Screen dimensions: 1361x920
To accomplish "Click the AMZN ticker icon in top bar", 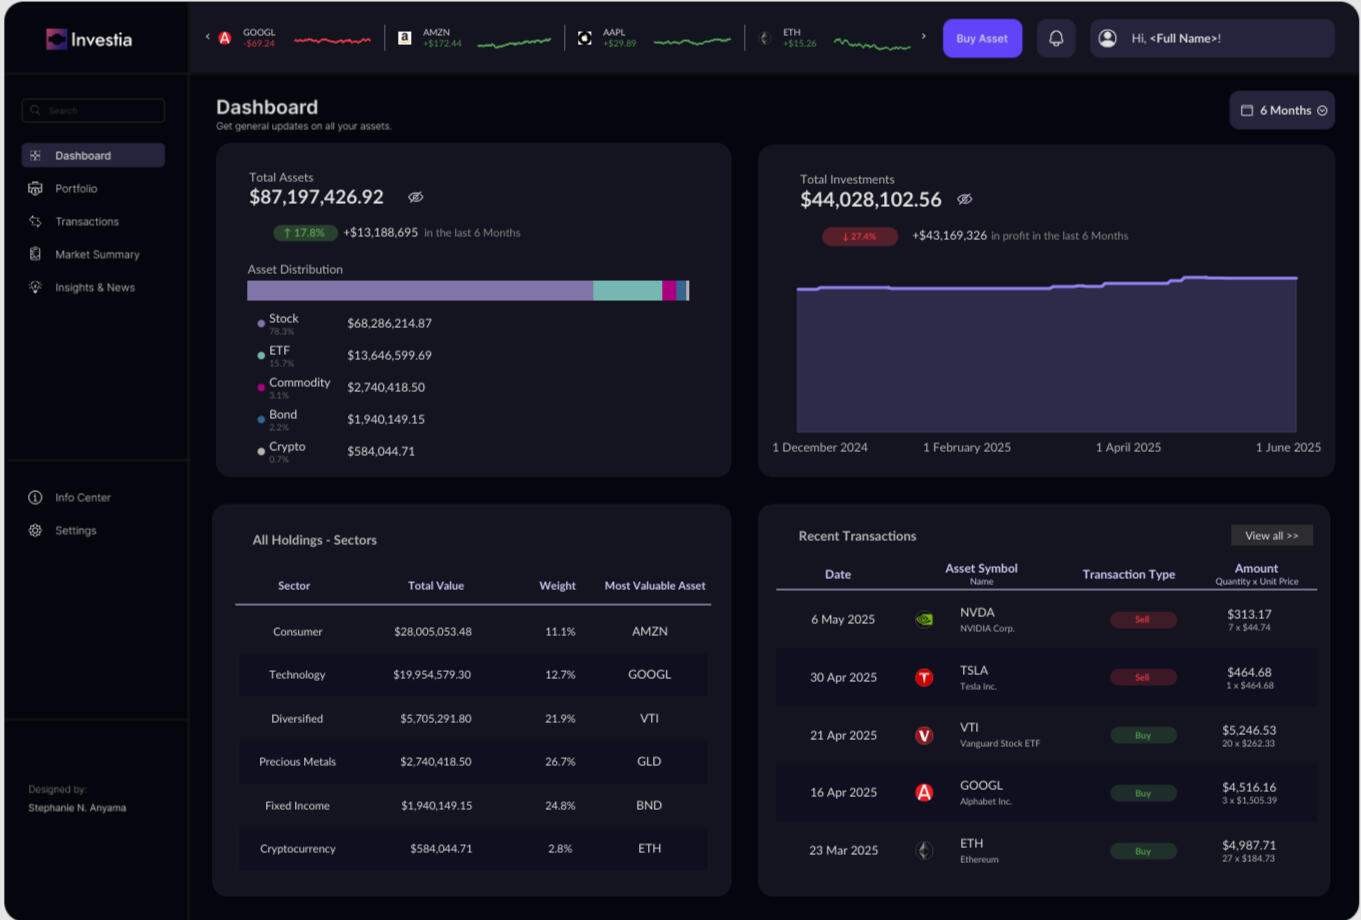I will tap(405, 38).
